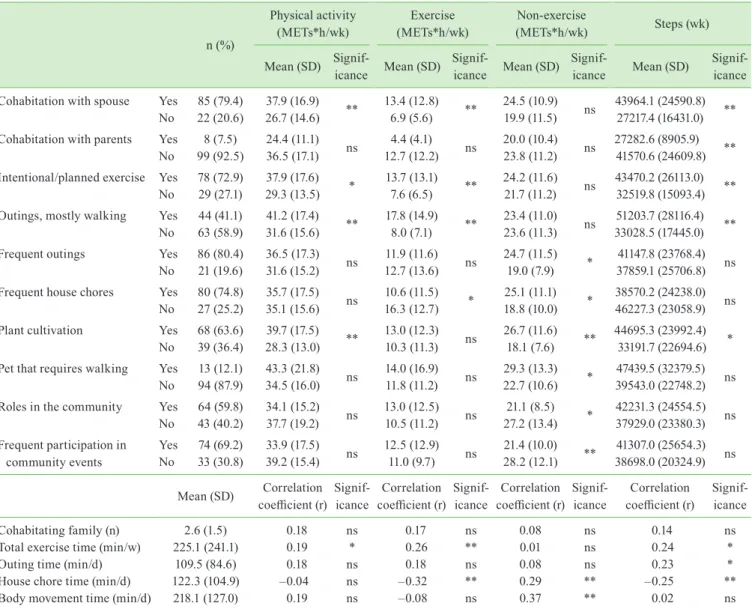Click the 'Non-exercise' column group header

551,15
